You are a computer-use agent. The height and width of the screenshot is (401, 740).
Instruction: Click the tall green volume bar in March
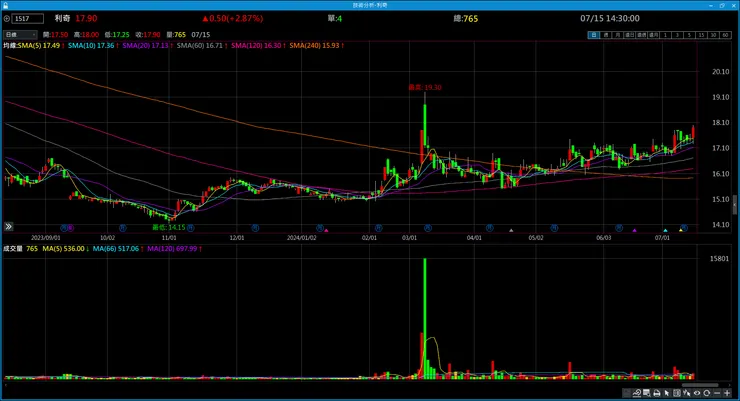(x=425, y=318)
